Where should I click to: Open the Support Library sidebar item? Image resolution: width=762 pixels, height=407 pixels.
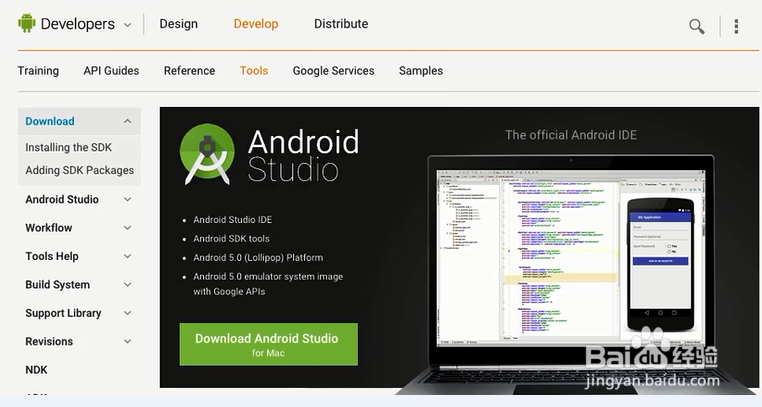coord(63,313)
